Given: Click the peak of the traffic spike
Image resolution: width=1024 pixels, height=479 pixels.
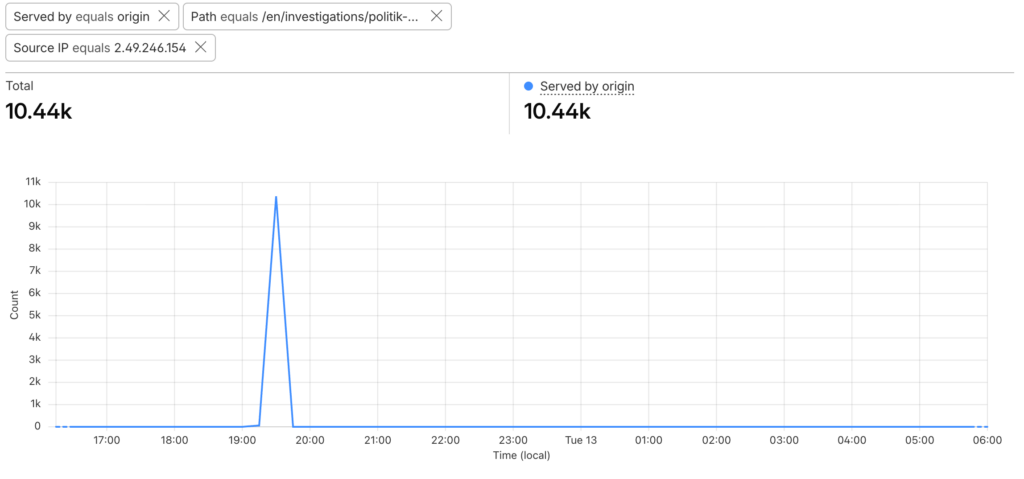Looking at the screenshot, I should (276, 197).
